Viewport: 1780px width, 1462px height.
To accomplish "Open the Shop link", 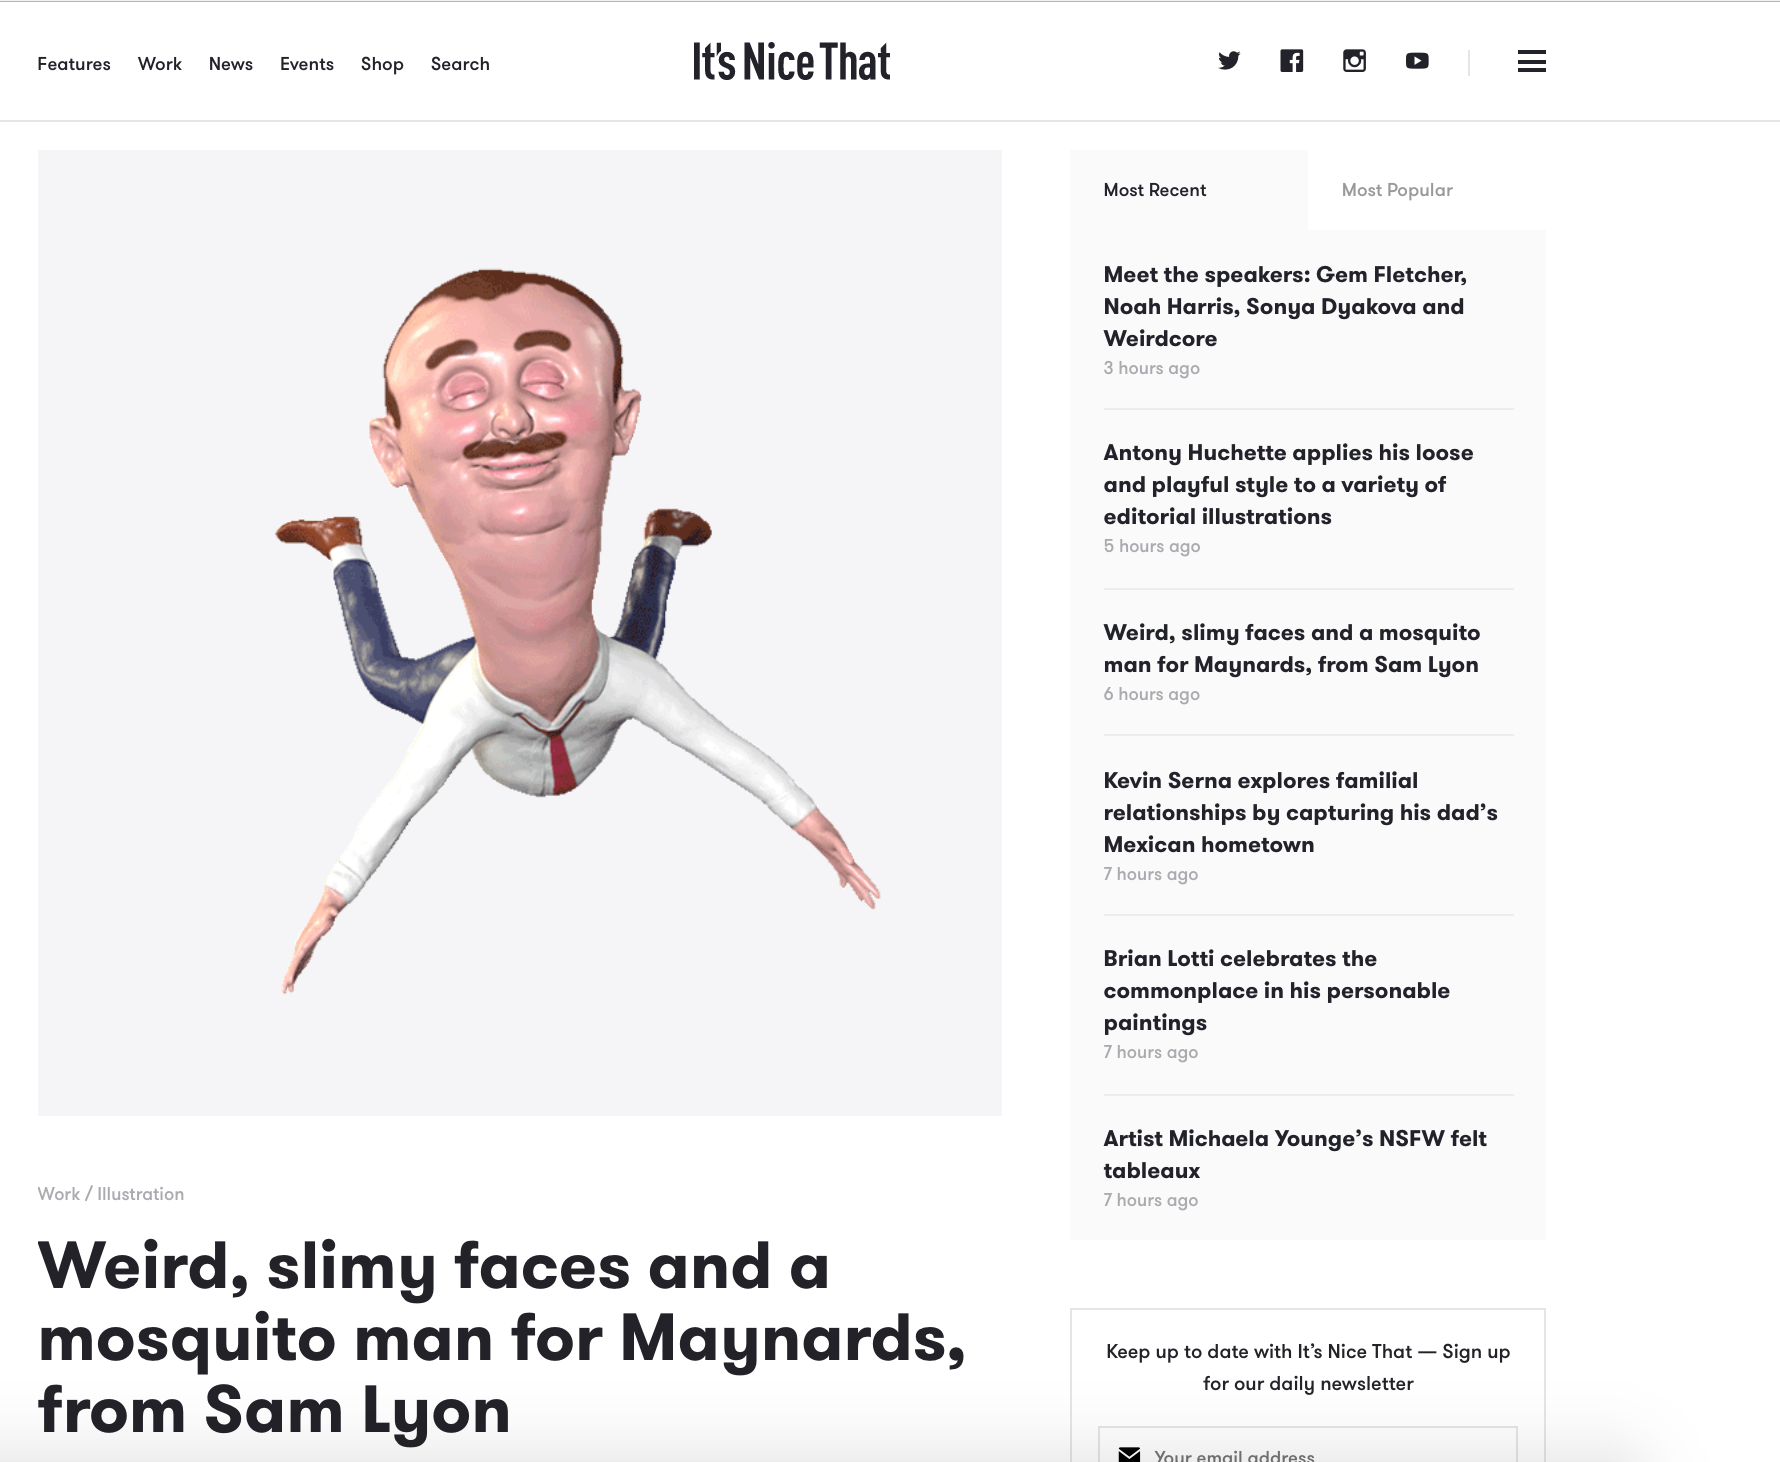I will (x=382, y=64).
